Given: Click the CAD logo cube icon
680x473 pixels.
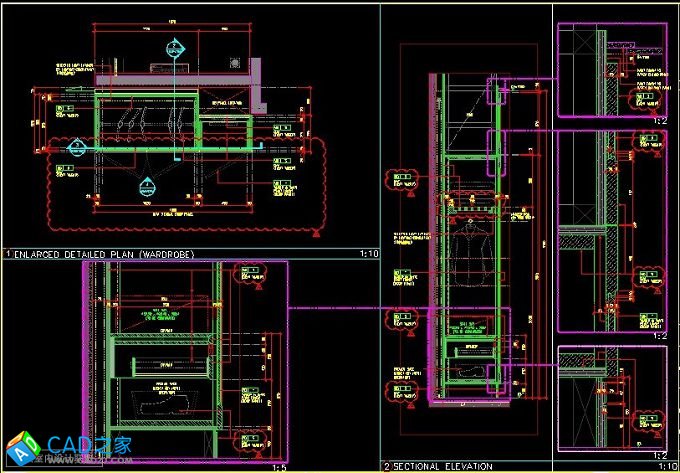Looking at the screenshot, I should pyautogui.click(x=20, y=447).
